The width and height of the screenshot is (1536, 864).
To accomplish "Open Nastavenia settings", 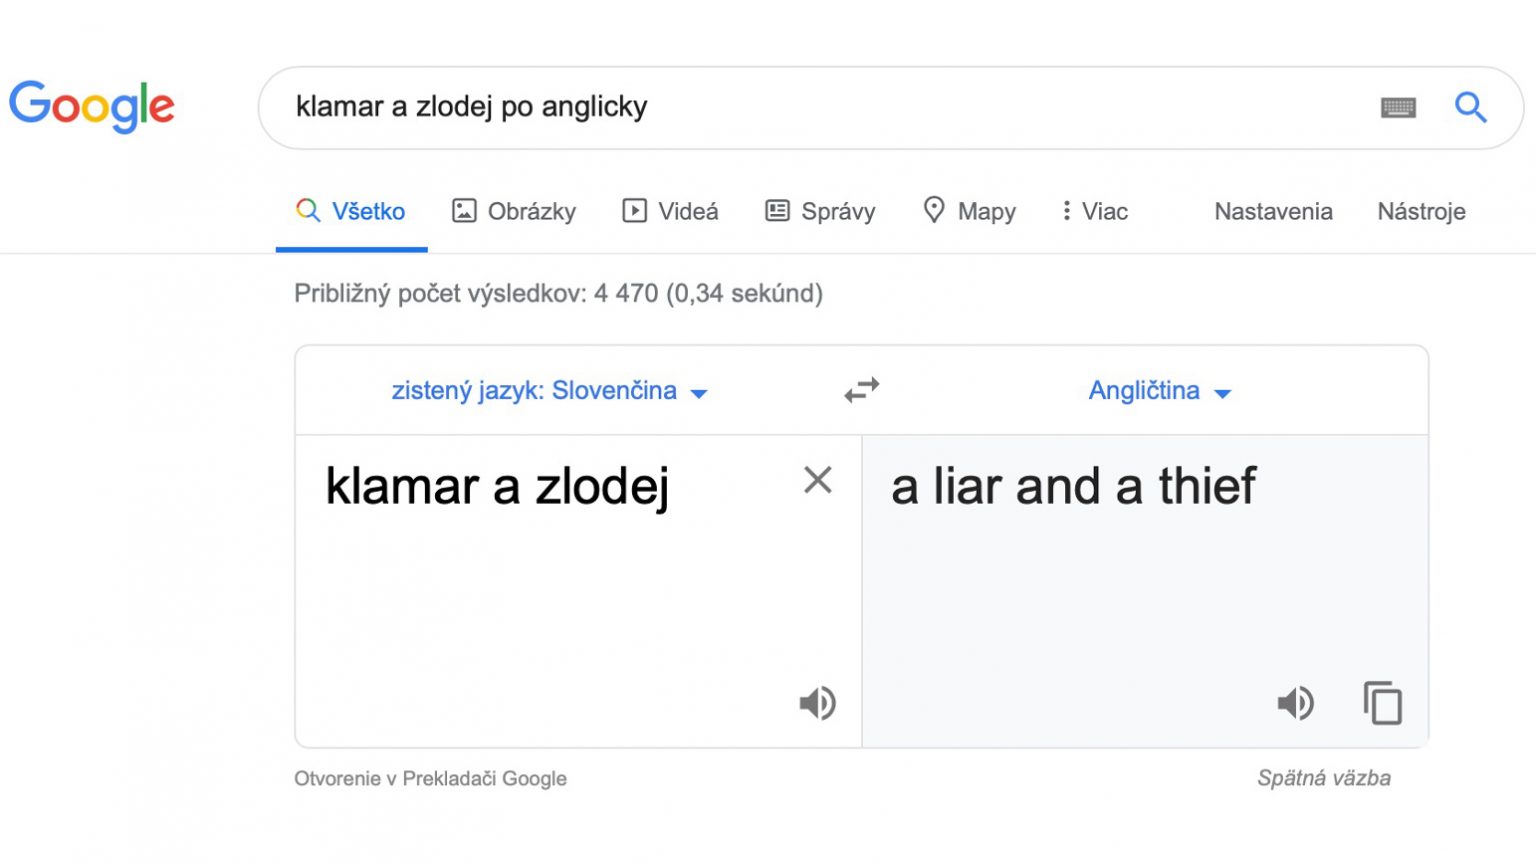I will pyautogui.click(x=1273, y=211).
